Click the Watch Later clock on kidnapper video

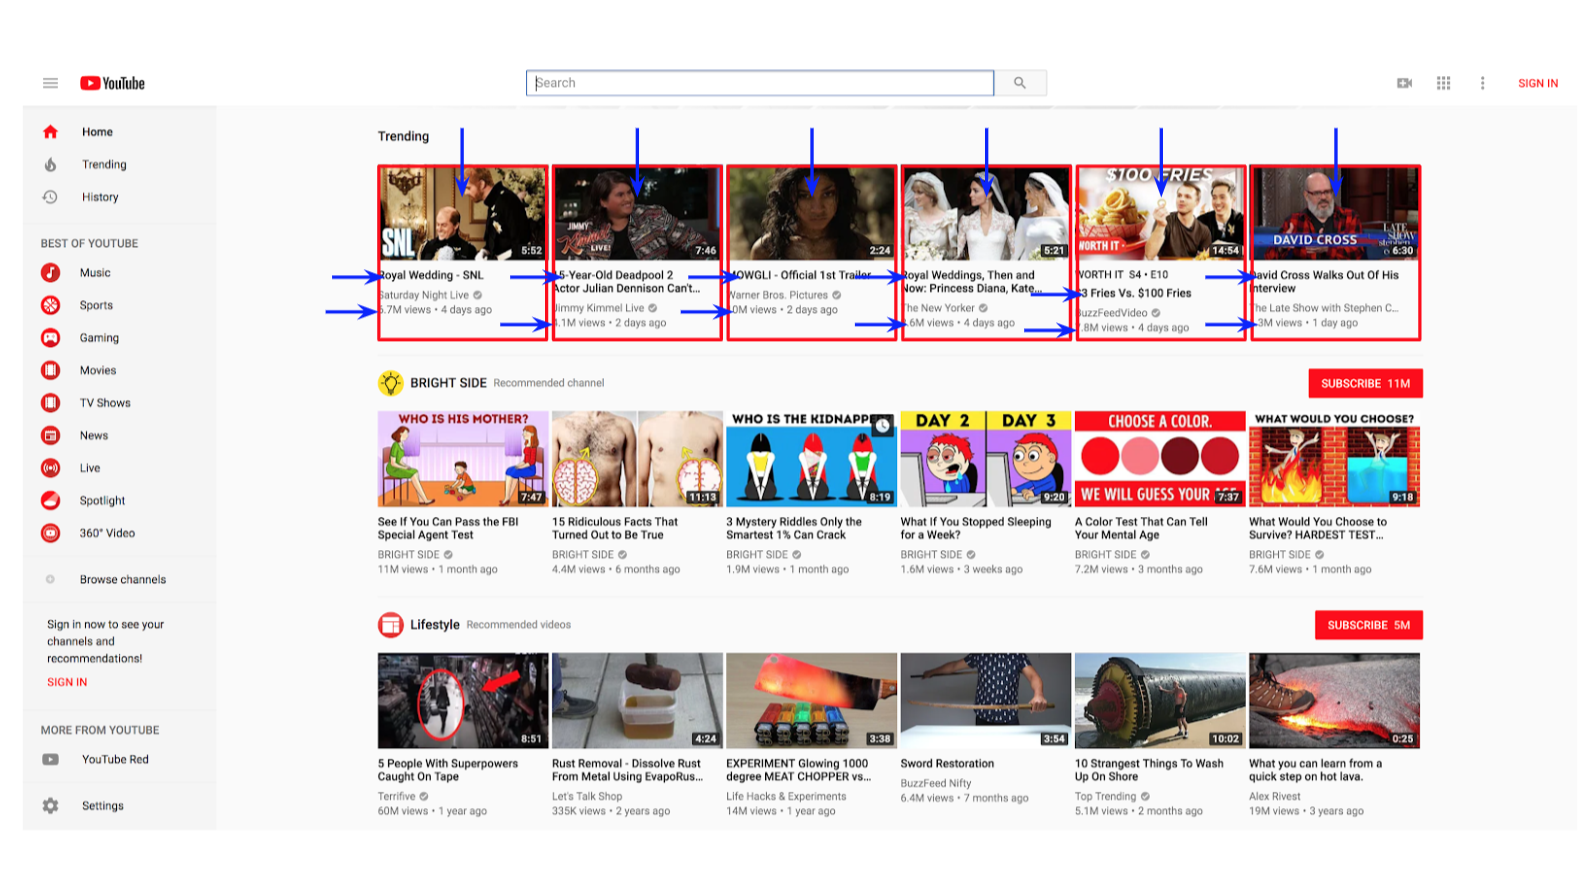coord(883,425)
